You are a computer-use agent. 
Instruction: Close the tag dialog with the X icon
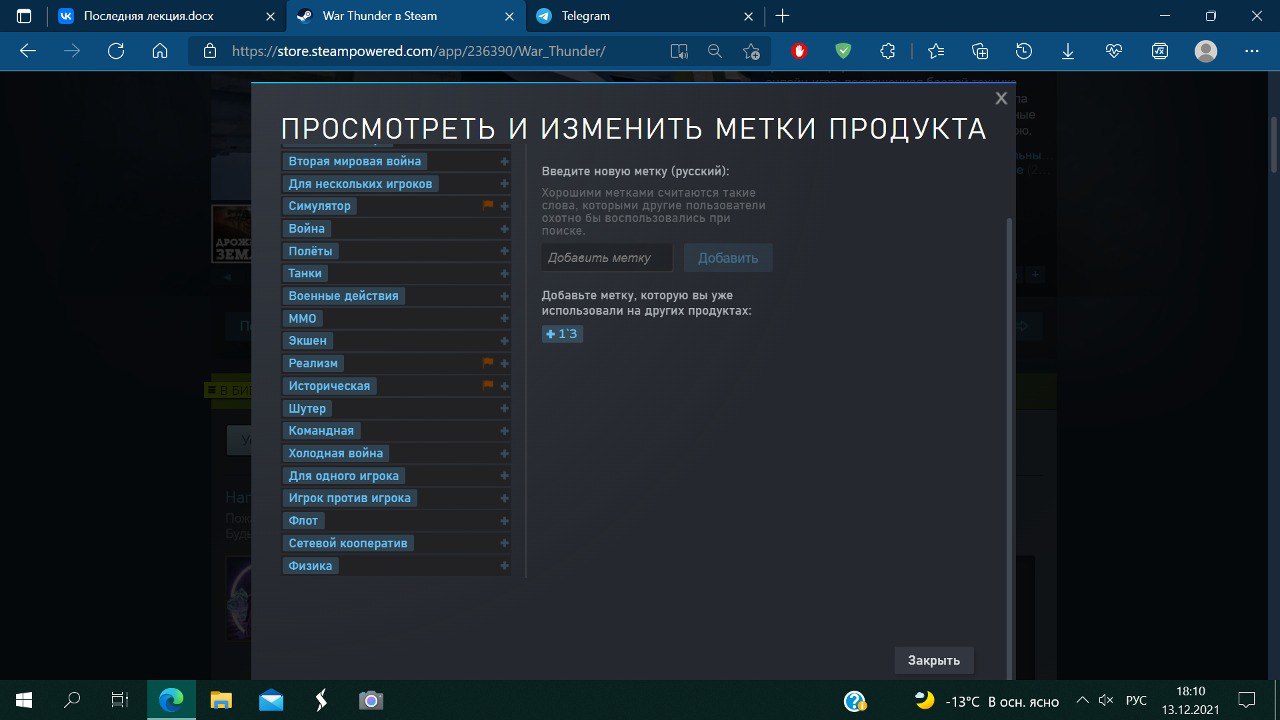point(1001,98)
